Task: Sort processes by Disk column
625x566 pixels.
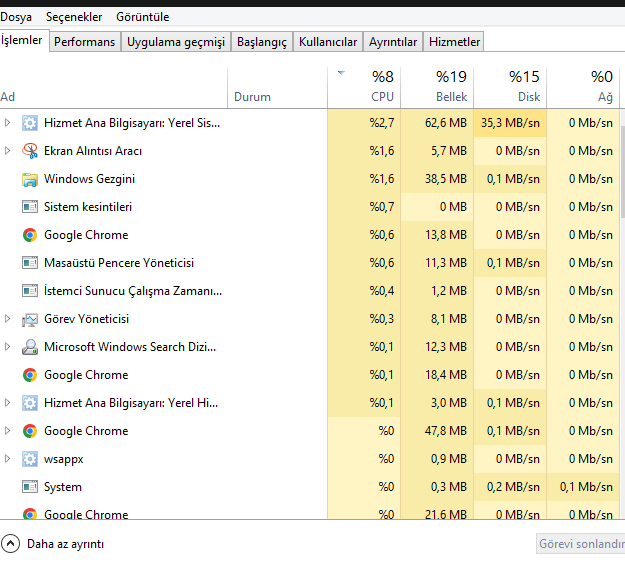Action: (510, 88)
